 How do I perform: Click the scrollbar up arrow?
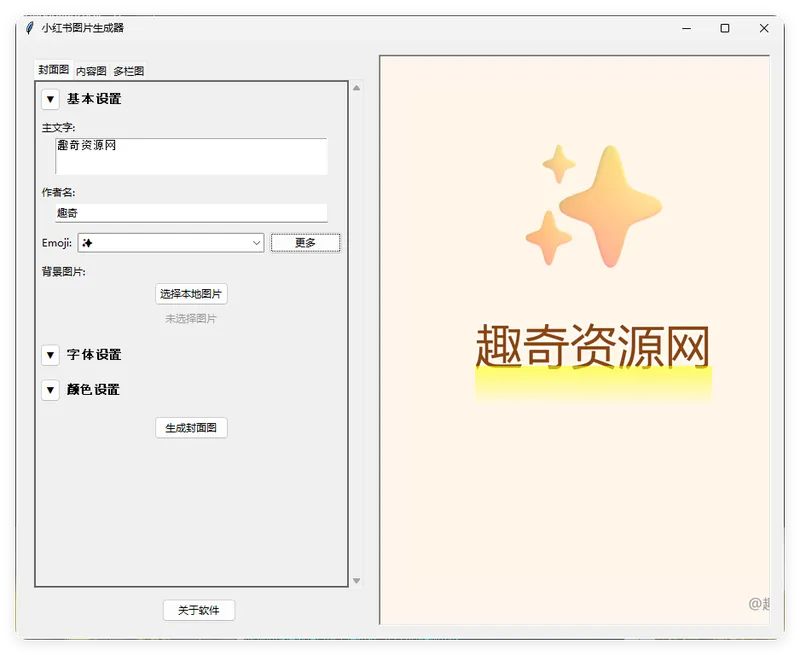(357, 88)
